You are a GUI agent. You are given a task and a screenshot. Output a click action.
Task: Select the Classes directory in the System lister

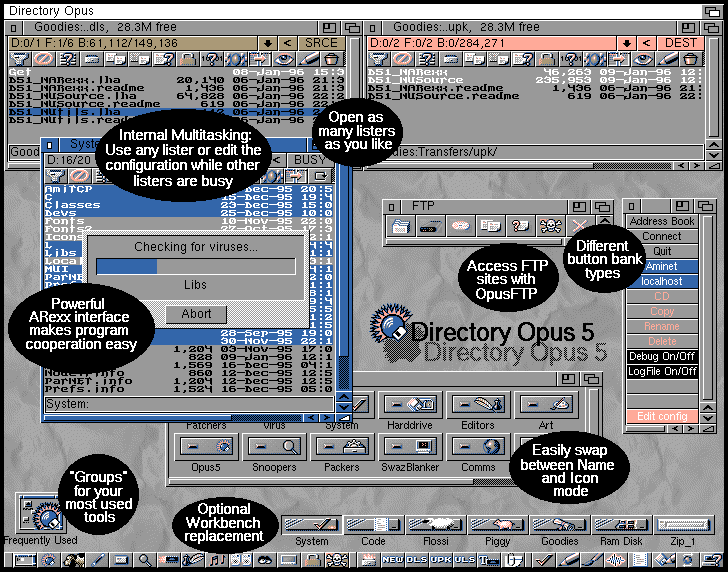[x=188, y=205]
